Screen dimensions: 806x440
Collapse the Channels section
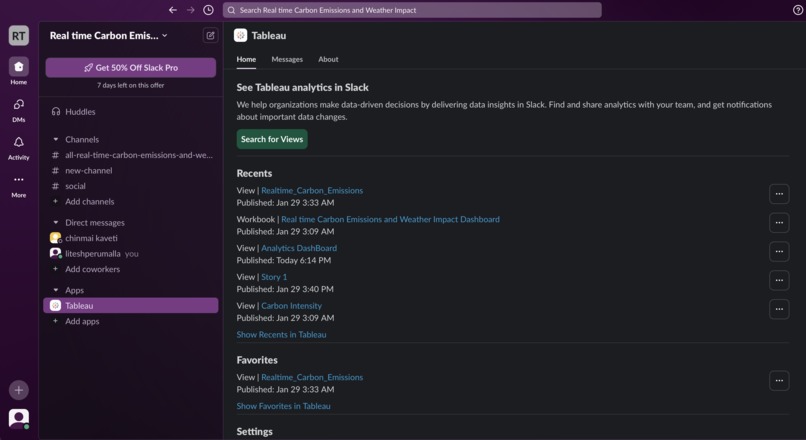56,139
